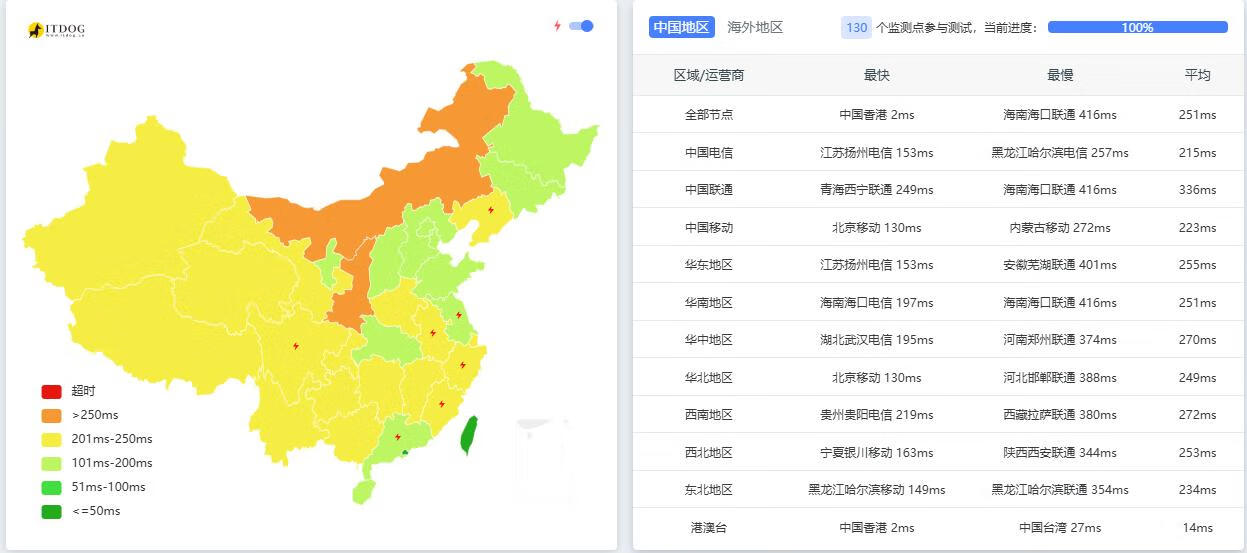This screenshot has height=553, width=1247.
Task: Select the dark green Taiwan region on map
Action: click(467, 435)
